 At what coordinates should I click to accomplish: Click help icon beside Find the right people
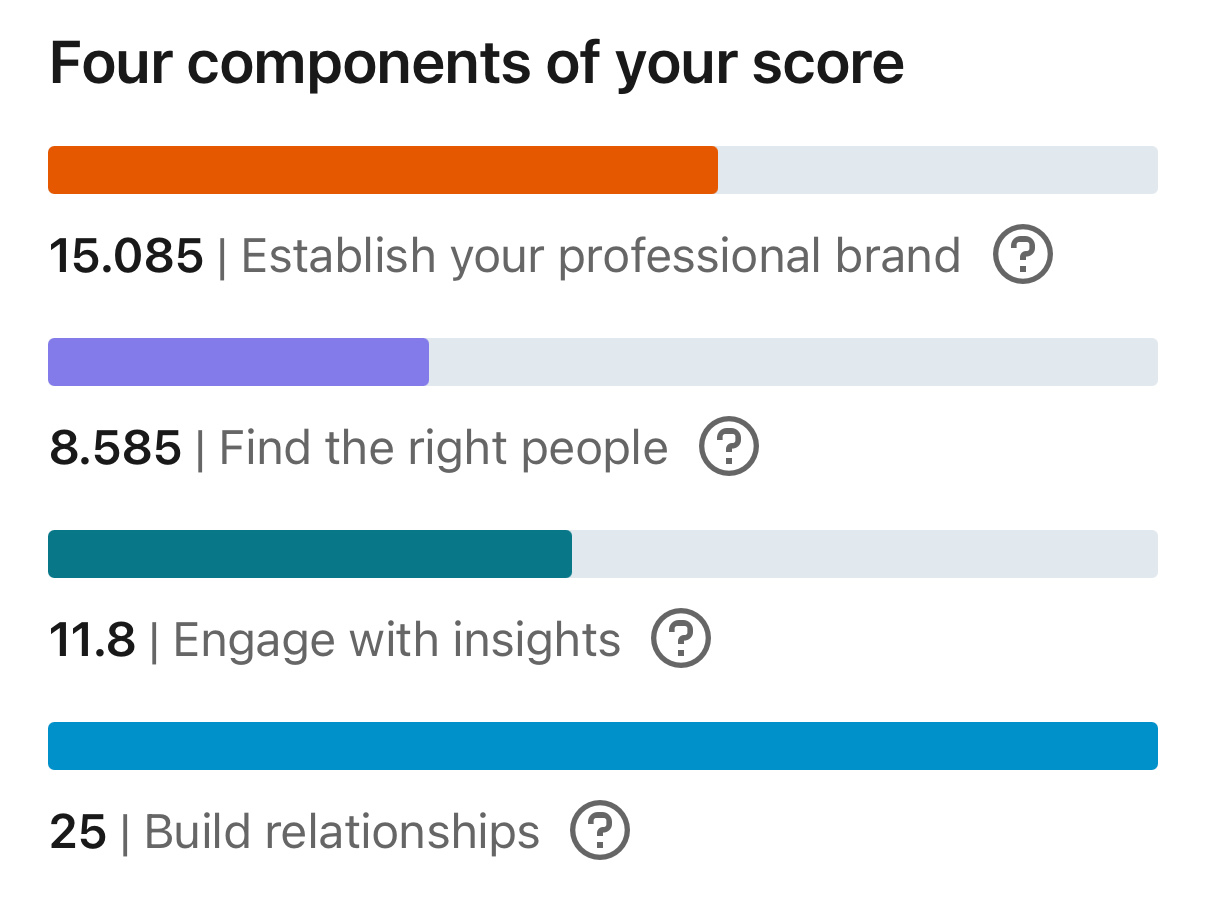coord(728,448)
